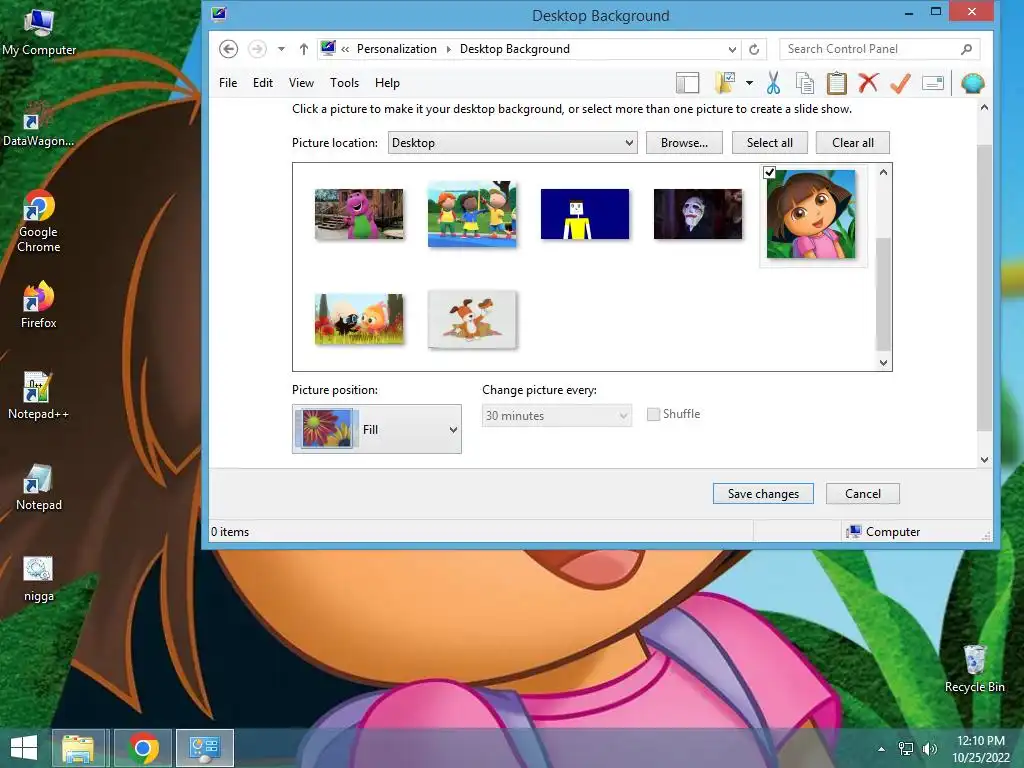
Task: Open recent locations dropdown arrow
Action: (x=281, y=49)
